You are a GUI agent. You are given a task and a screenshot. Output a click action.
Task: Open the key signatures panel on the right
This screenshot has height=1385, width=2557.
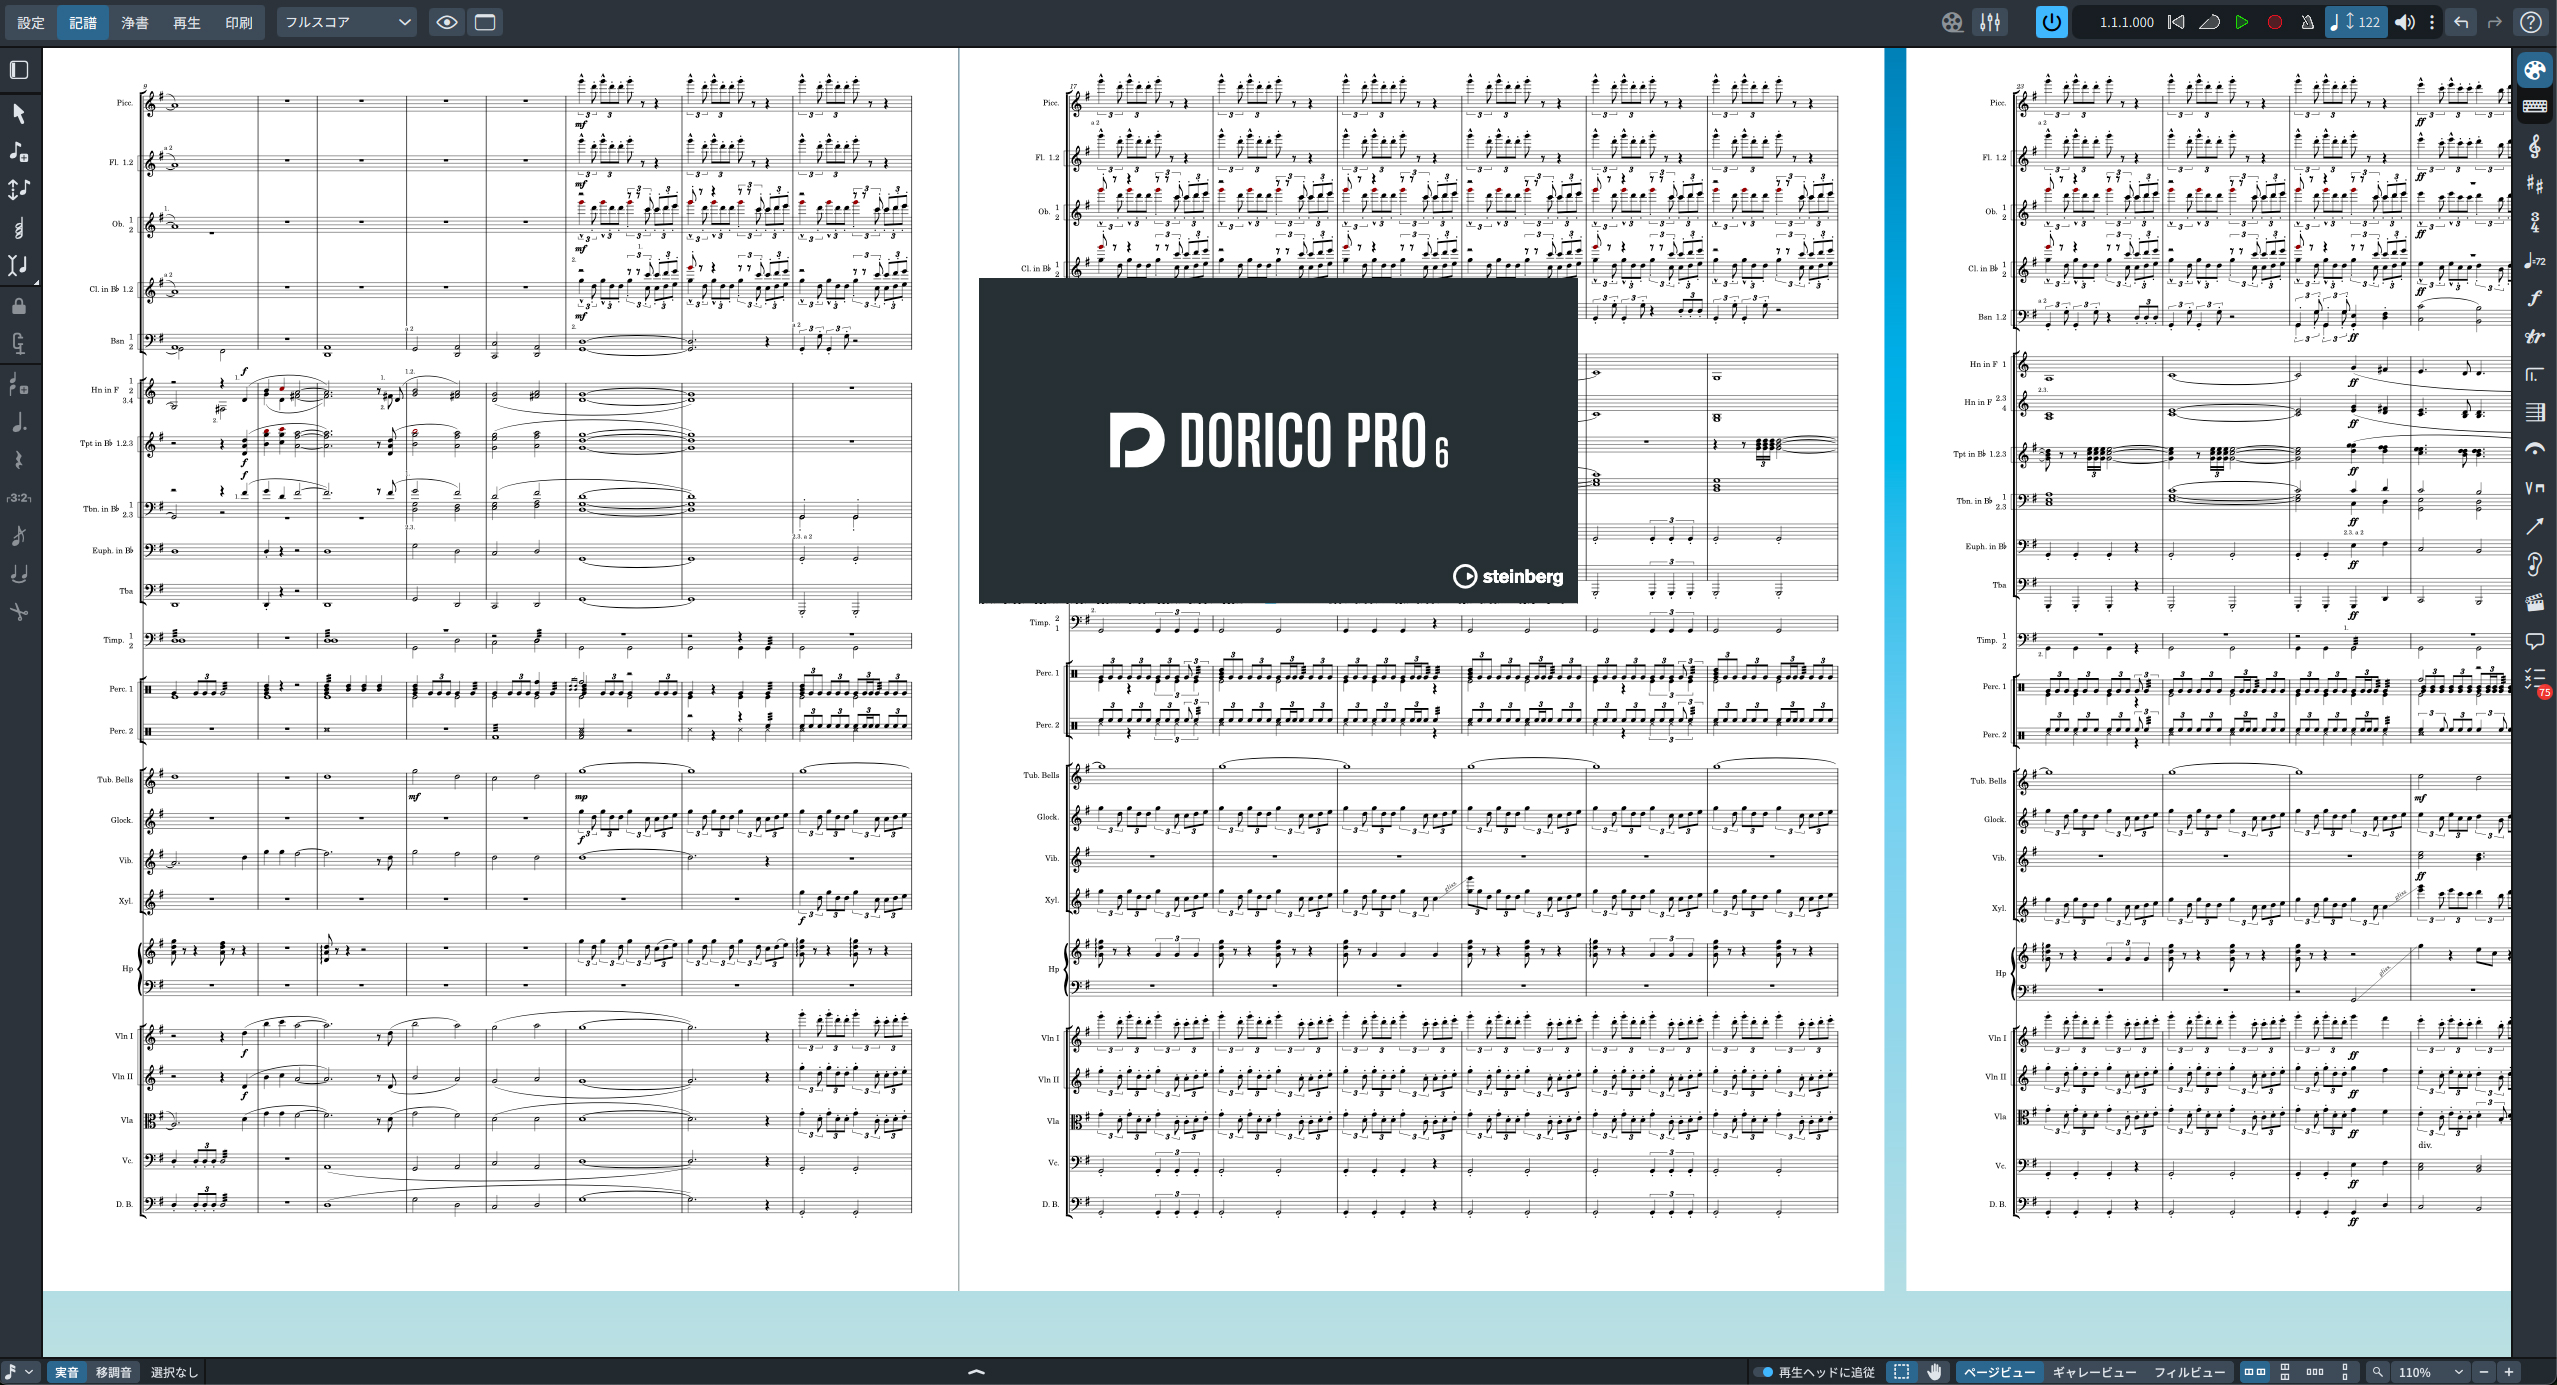click(x=2537, y=185)
